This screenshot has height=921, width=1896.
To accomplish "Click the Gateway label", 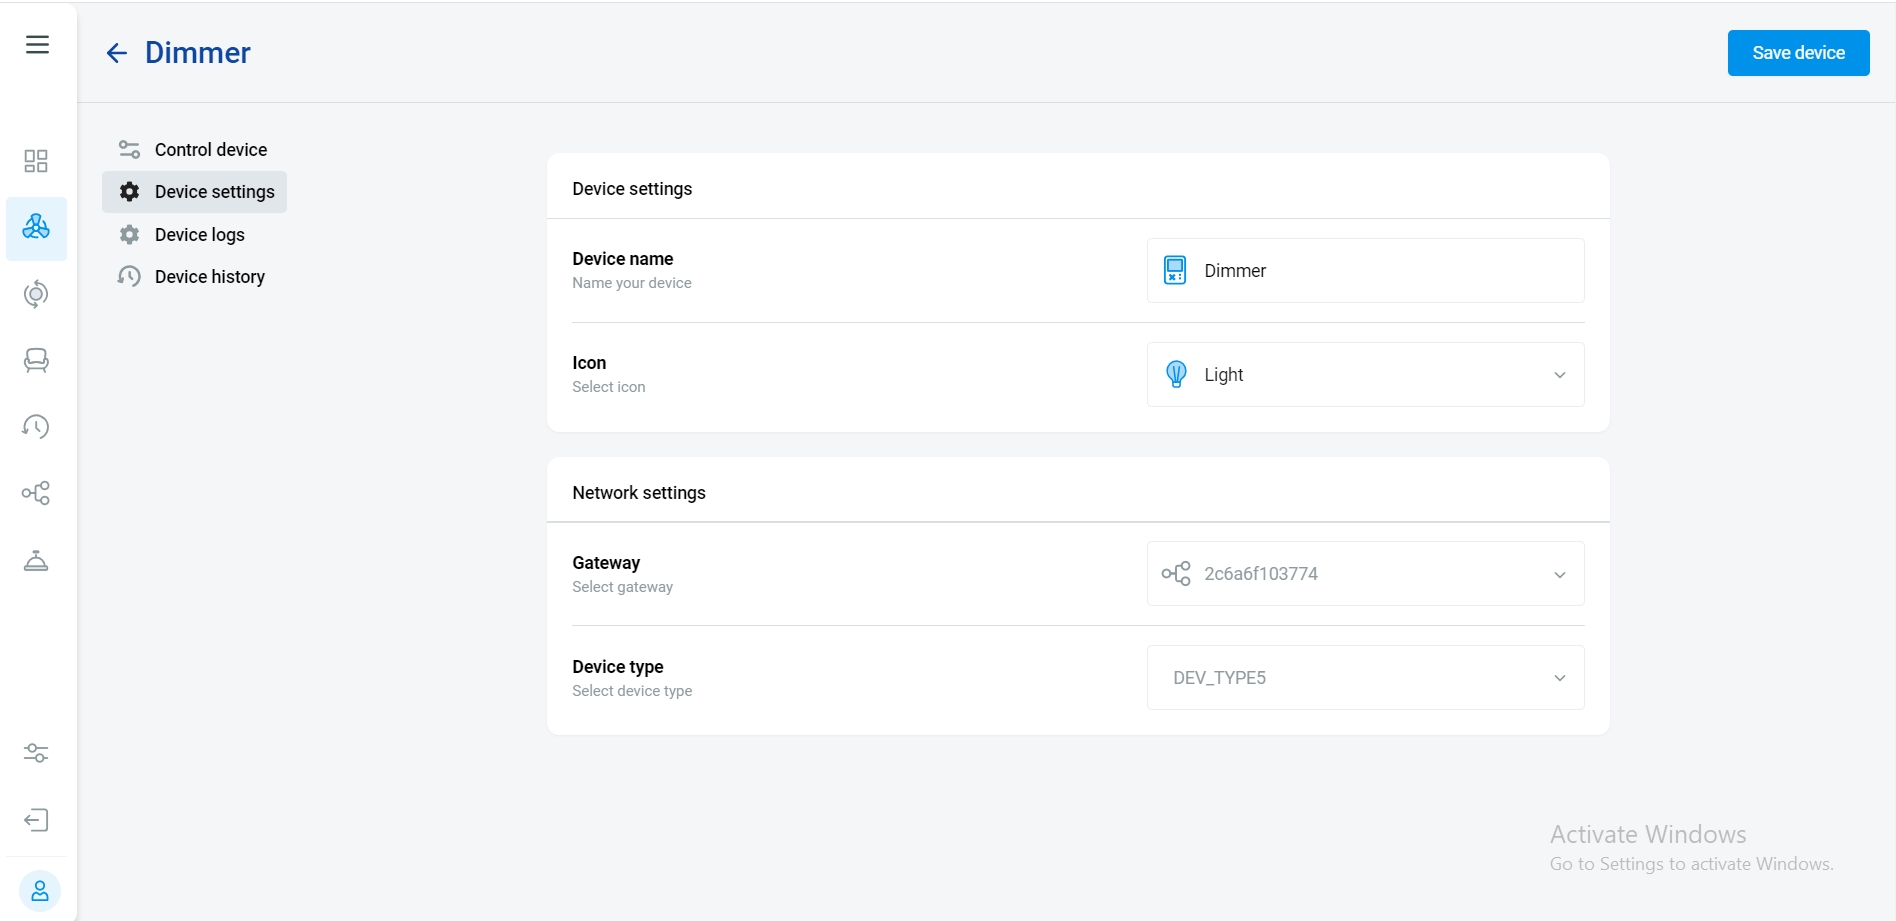I will pyautogui.click(x=606, y=563).
